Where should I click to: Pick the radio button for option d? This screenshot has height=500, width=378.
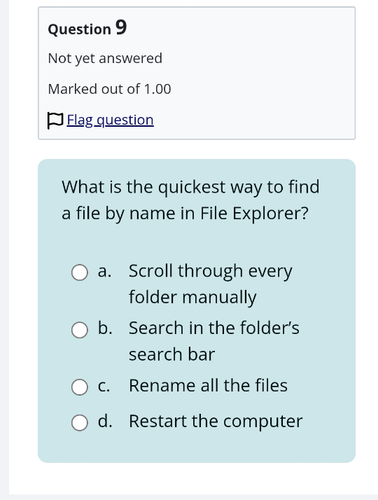(x=80, y=423)
